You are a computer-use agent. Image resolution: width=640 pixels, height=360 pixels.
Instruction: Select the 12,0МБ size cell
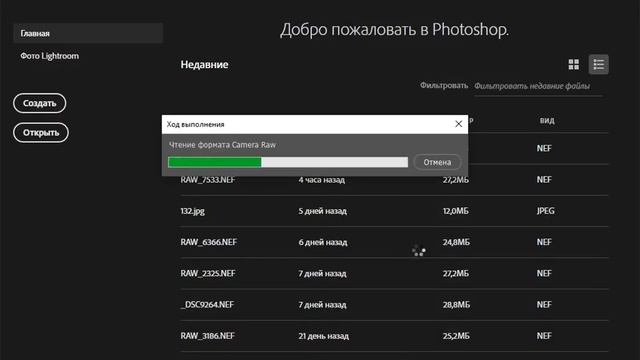pyautogui.click(x=456, y=211)
